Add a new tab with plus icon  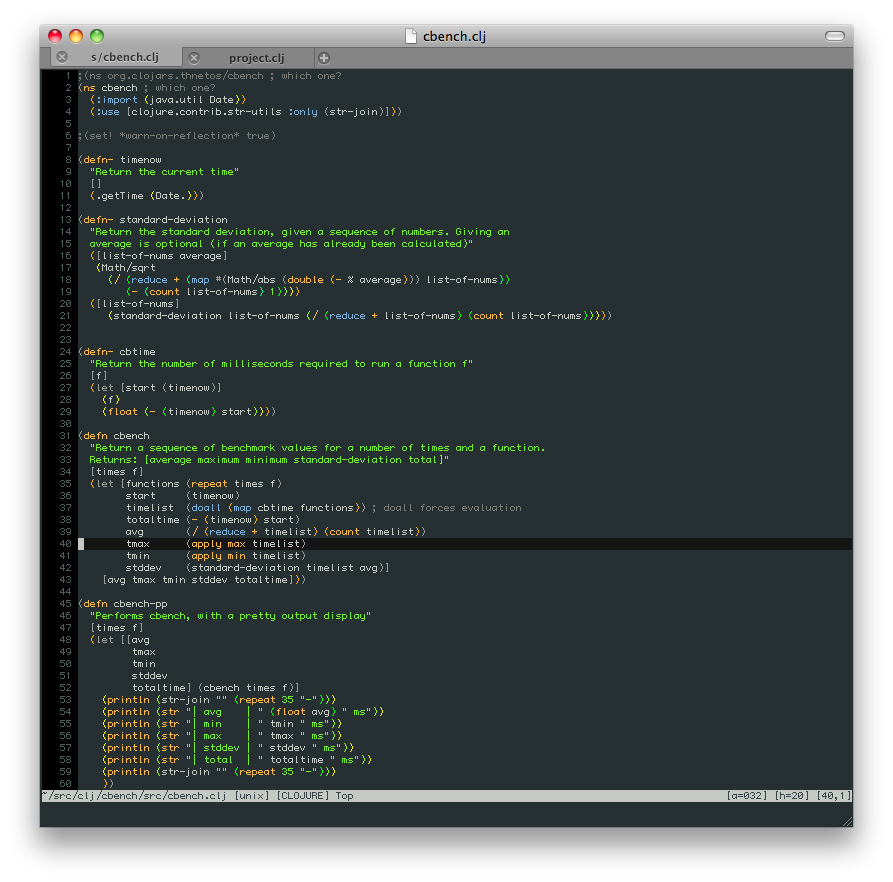coord(323,58)
